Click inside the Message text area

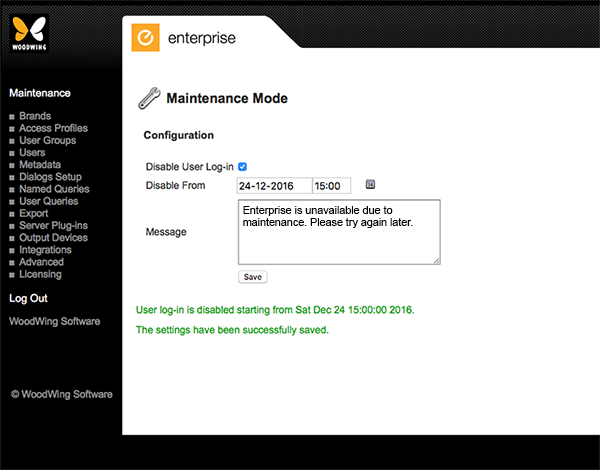(x=339, y=232)
